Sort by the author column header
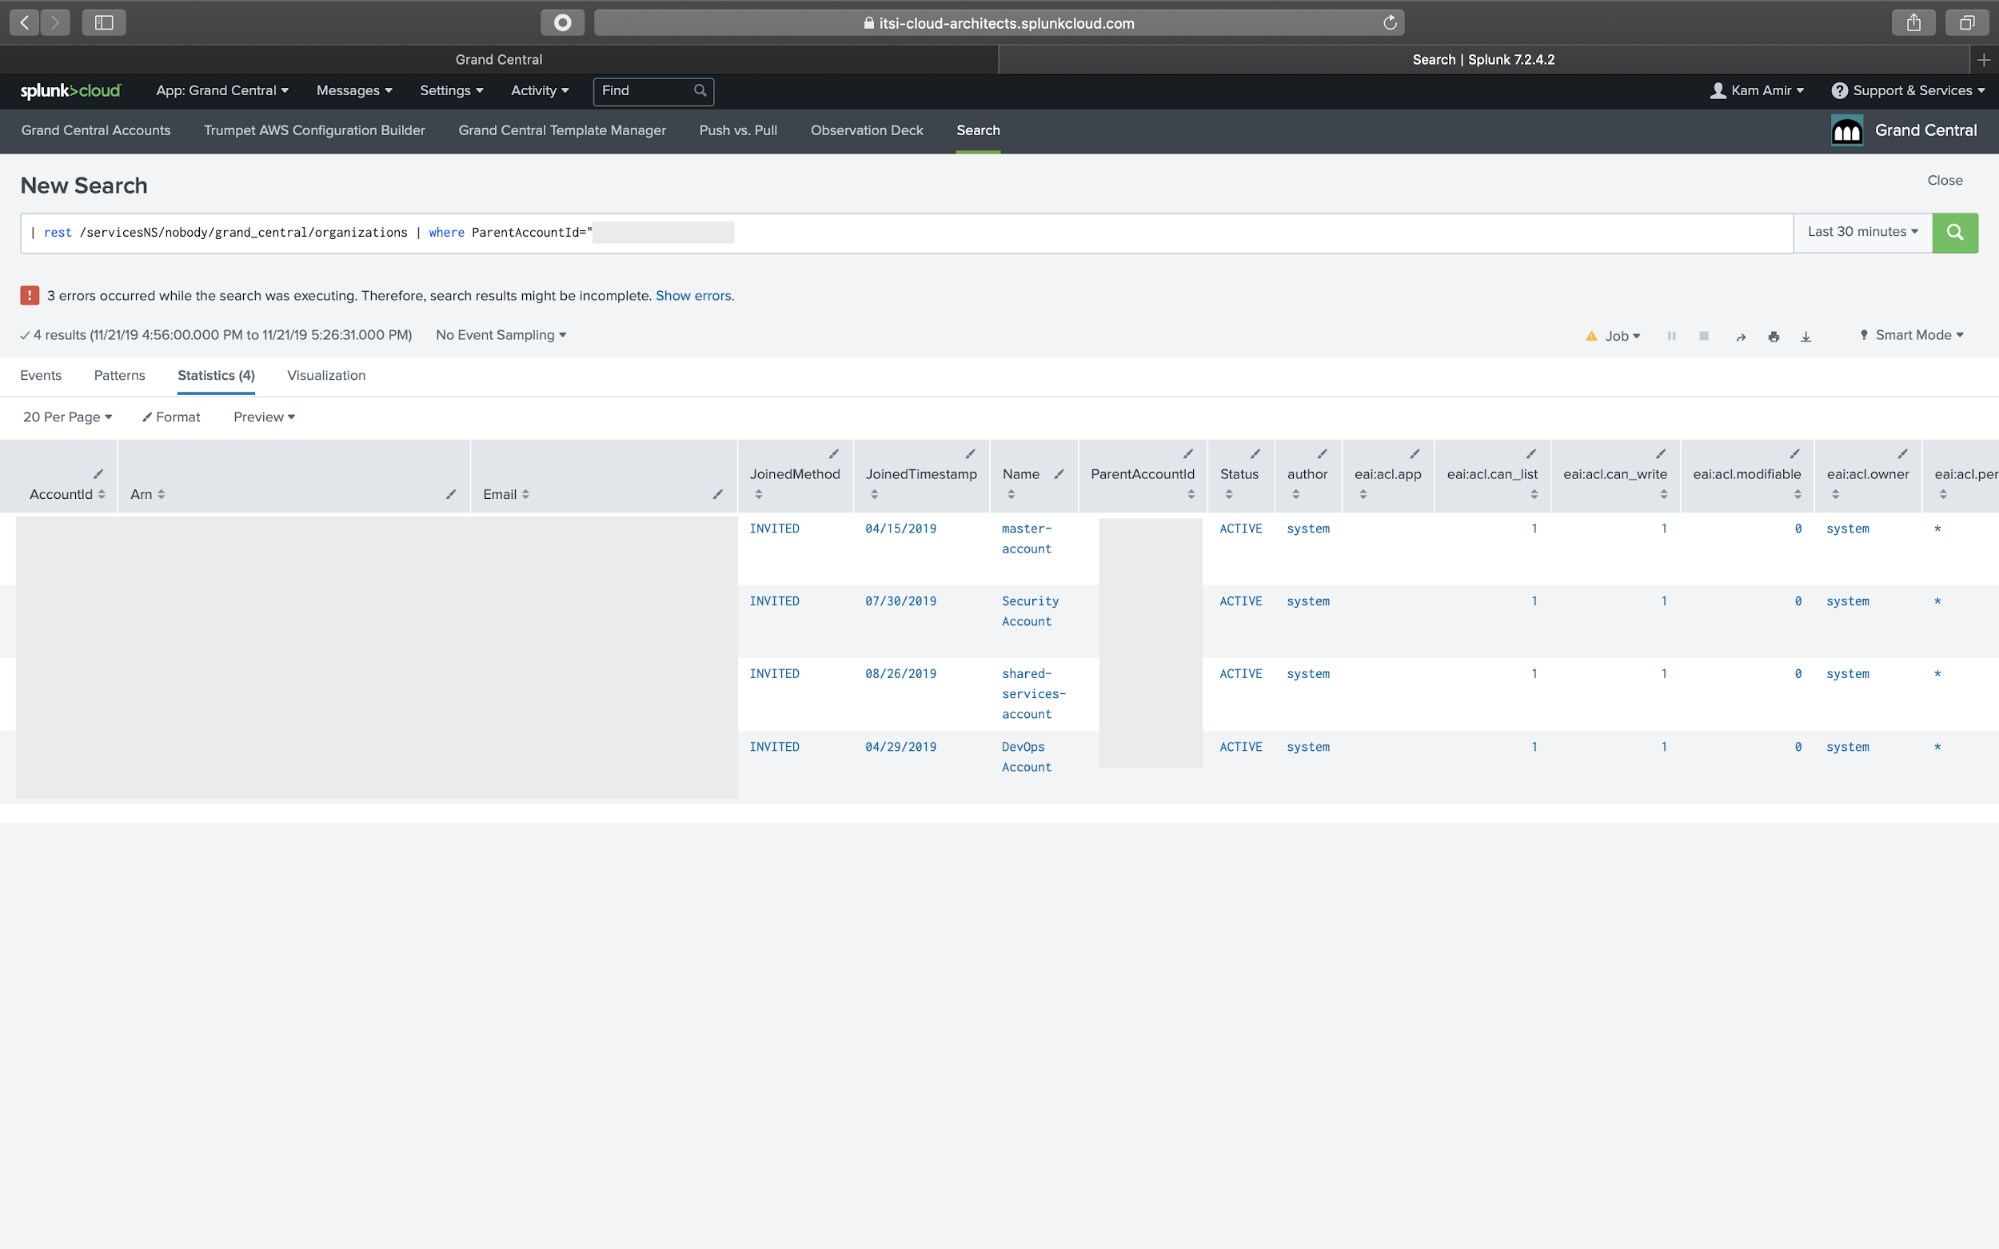1999x1249 pixels. (1307, 474)
